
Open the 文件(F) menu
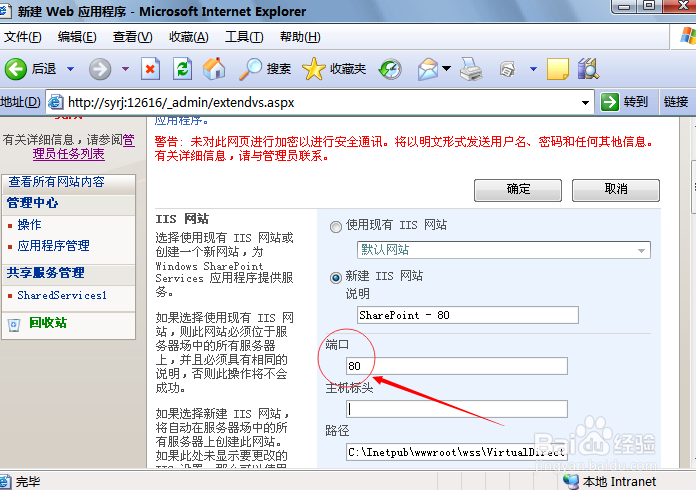tap(23, 37)
